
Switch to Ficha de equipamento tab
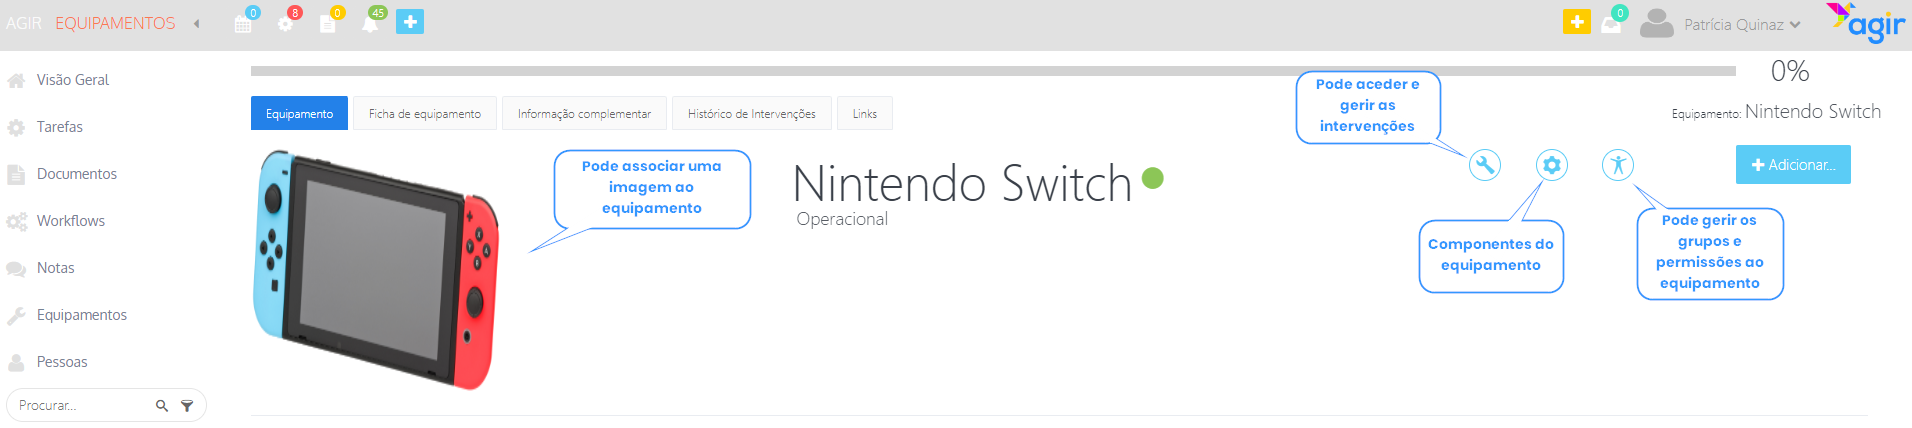click(x=425, y=113)
